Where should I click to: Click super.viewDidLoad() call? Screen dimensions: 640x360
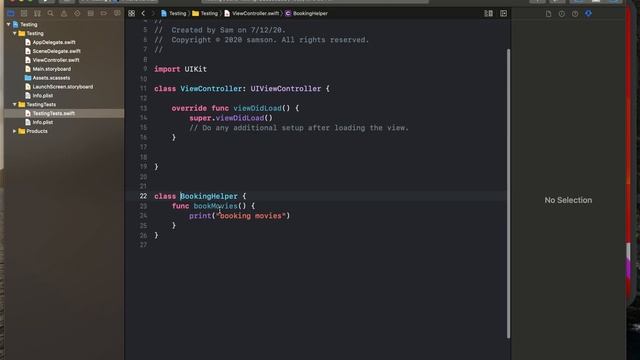(x=231, y=118)
